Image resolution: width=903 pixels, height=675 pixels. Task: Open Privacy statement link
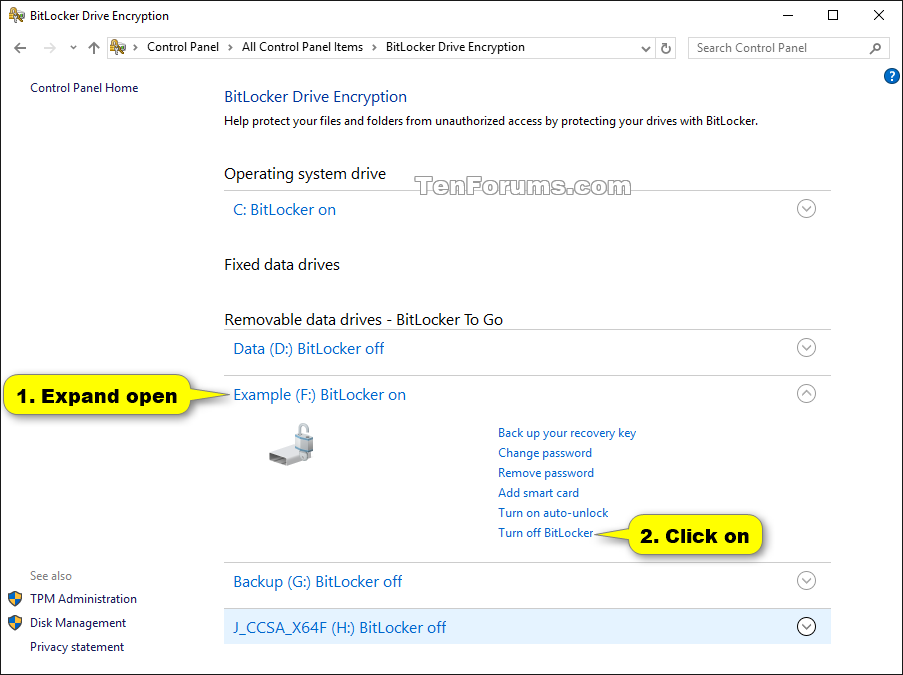[77, 647]
